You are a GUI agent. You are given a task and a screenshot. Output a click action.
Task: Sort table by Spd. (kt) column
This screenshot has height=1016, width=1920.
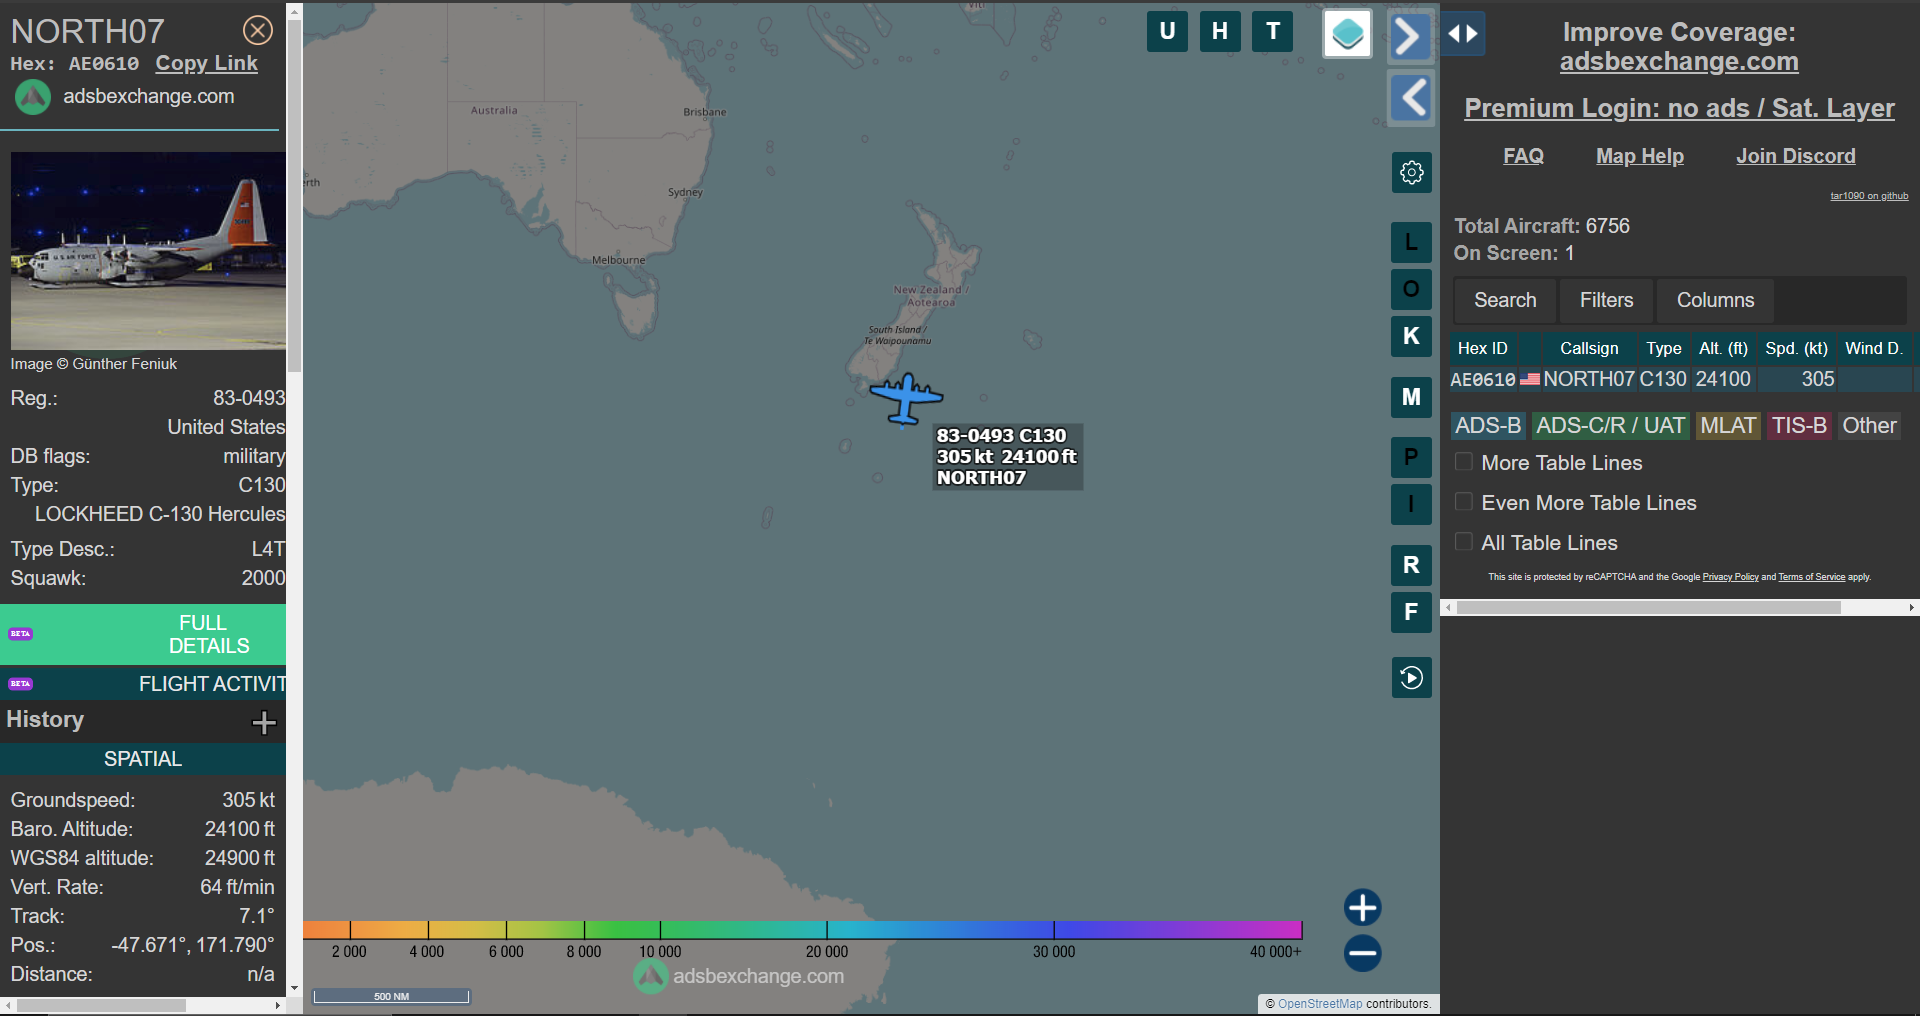pos(1796,349)
